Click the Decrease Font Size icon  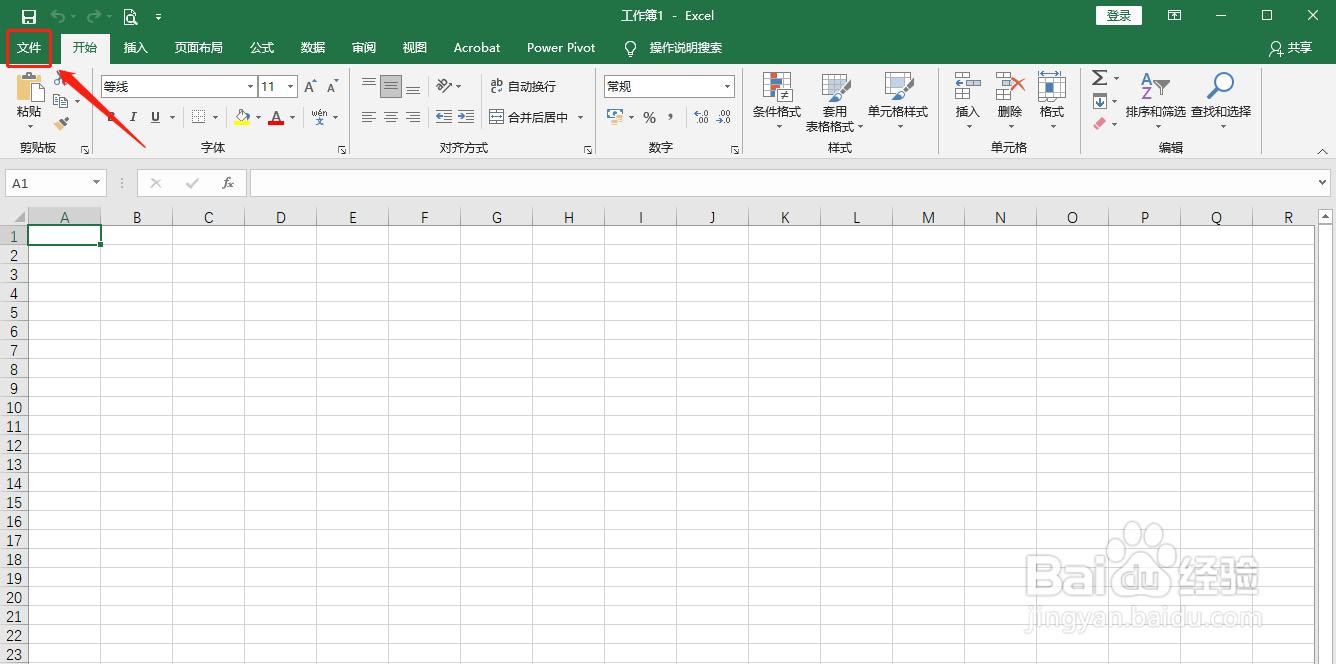point(333,87)
